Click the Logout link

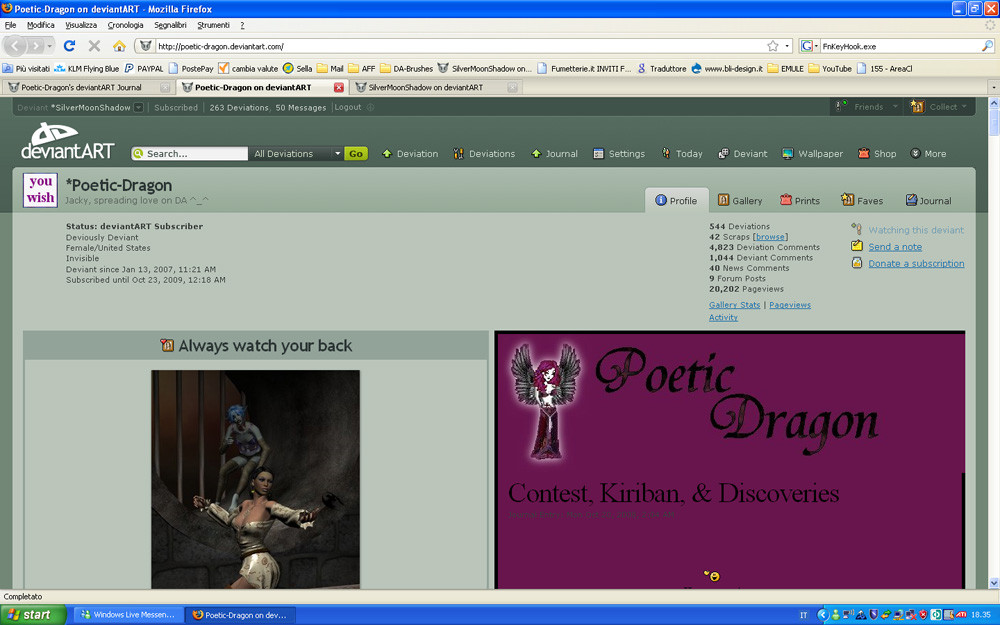(x=348, y=107)
